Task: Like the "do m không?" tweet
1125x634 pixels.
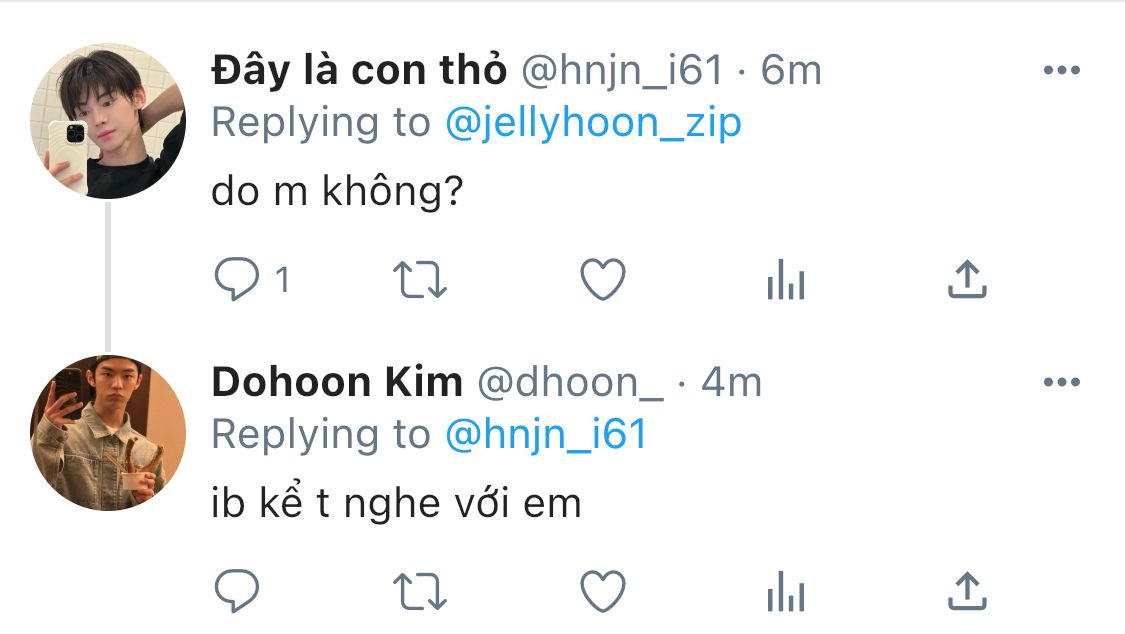Action: coord(603,279)
